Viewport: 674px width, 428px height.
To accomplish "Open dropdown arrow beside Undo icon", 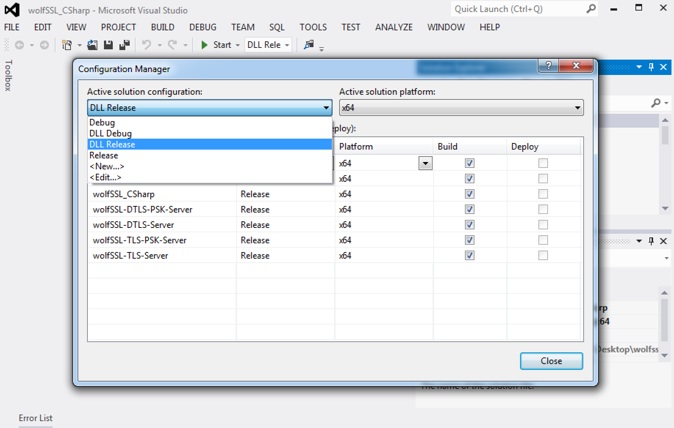I will (159, 45).
